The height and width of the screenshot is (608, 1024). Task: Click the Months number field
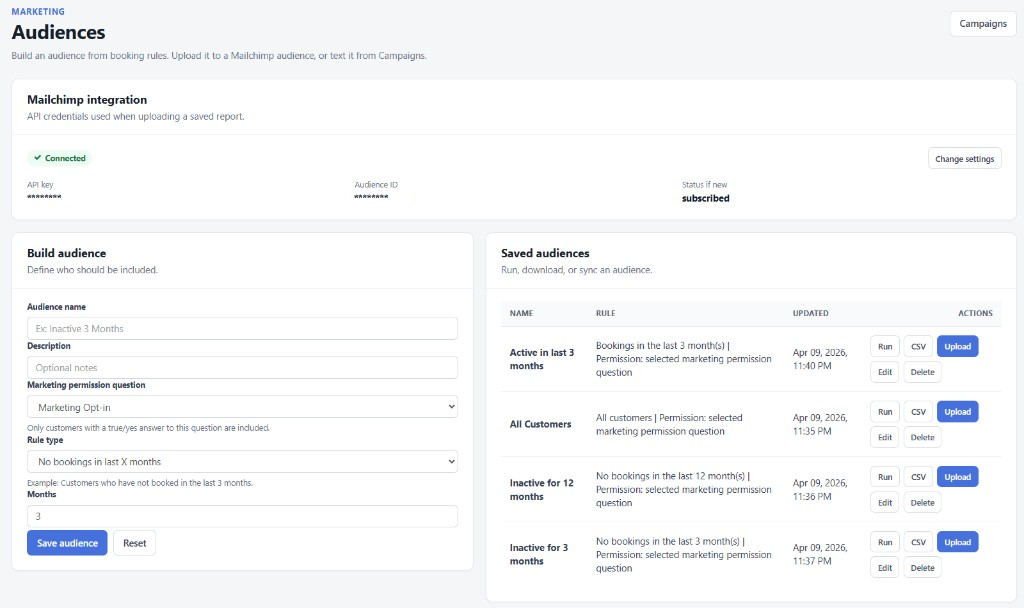click(242, 516)
